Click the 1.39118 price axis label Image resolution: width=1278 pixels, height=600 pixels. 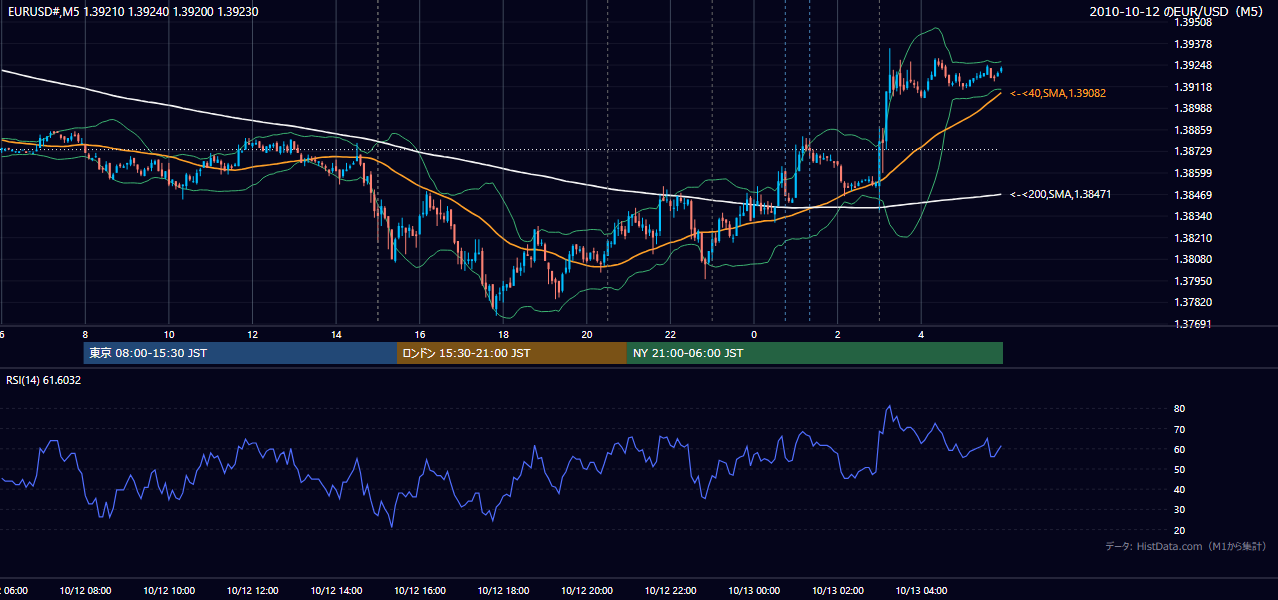pos(1192,87)
